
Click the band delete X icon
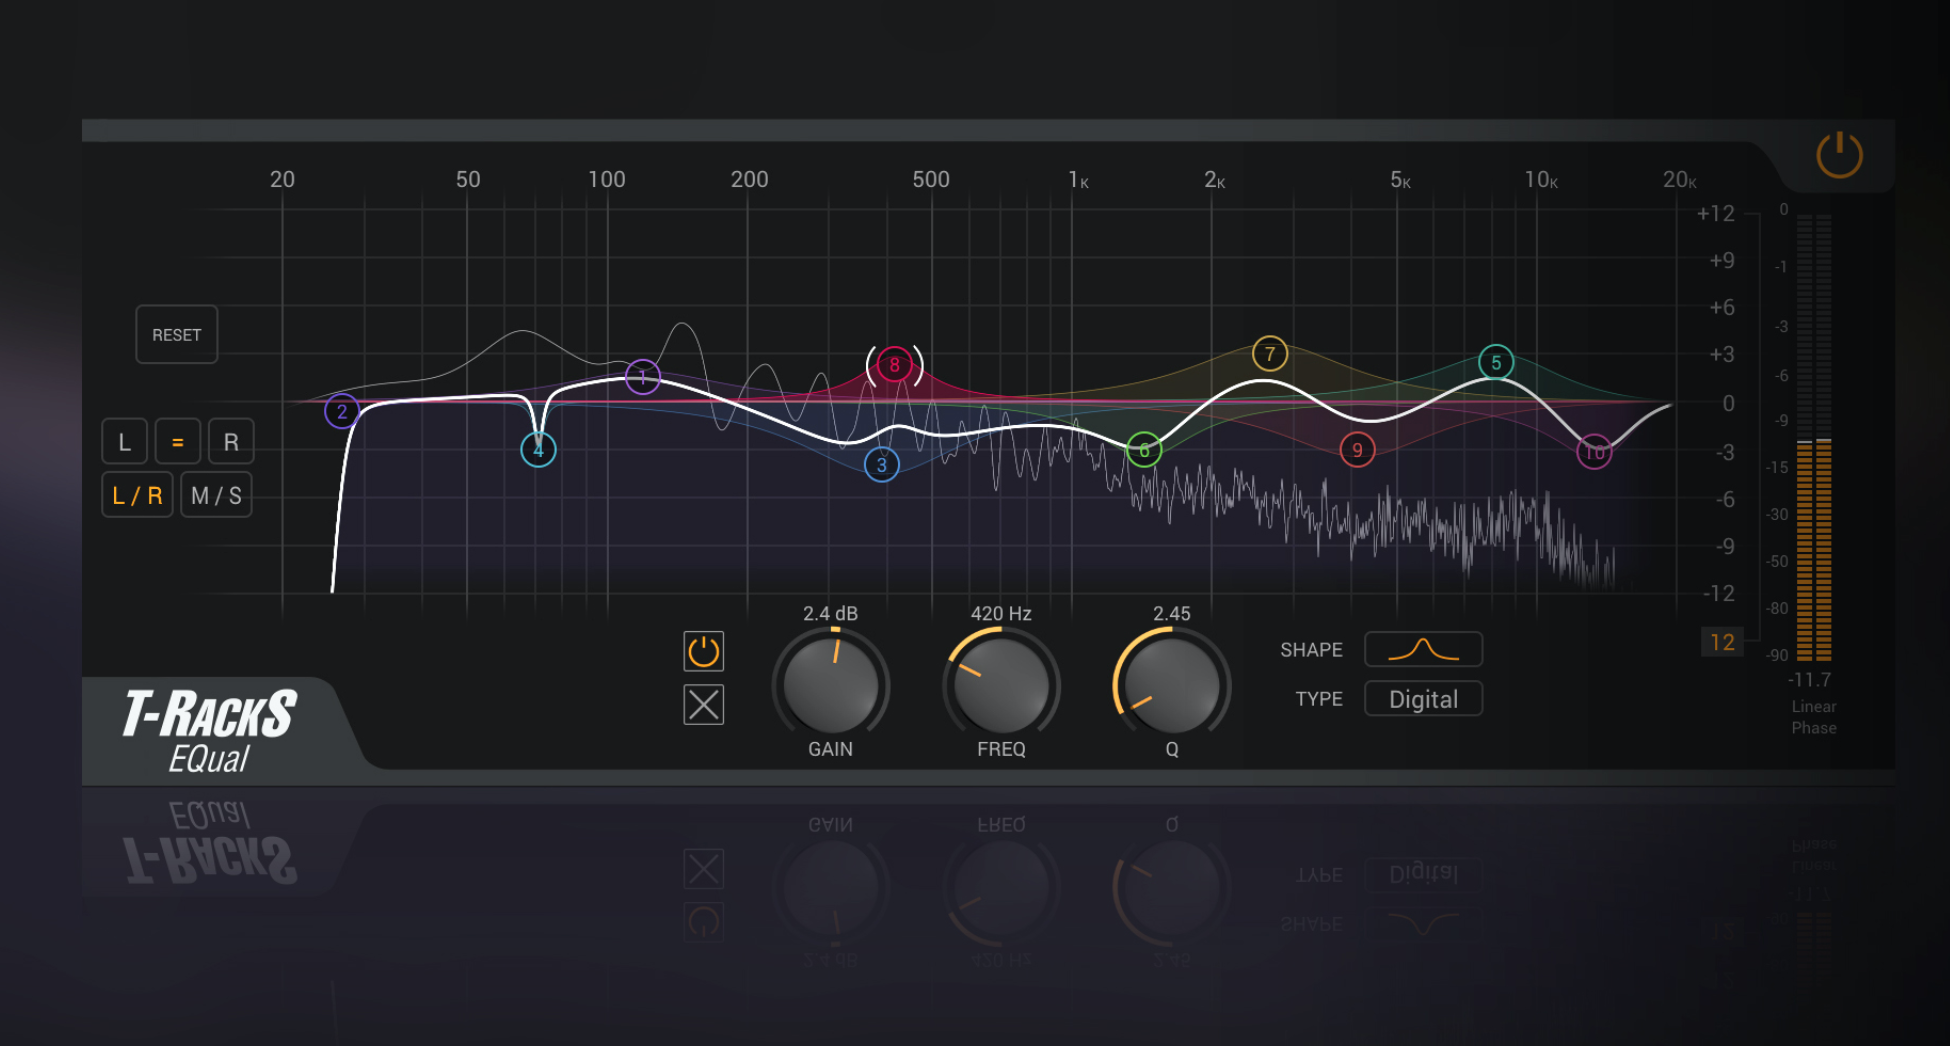point(704,705)
